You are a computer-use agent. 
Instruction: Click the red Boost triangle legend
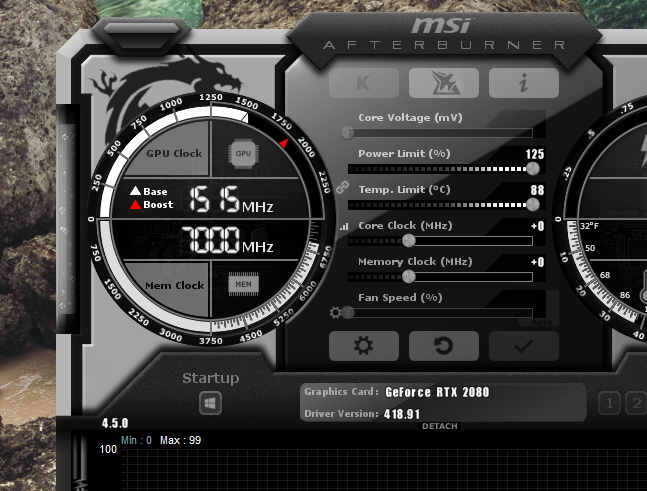pyautogui.click(x=135, y=205)
